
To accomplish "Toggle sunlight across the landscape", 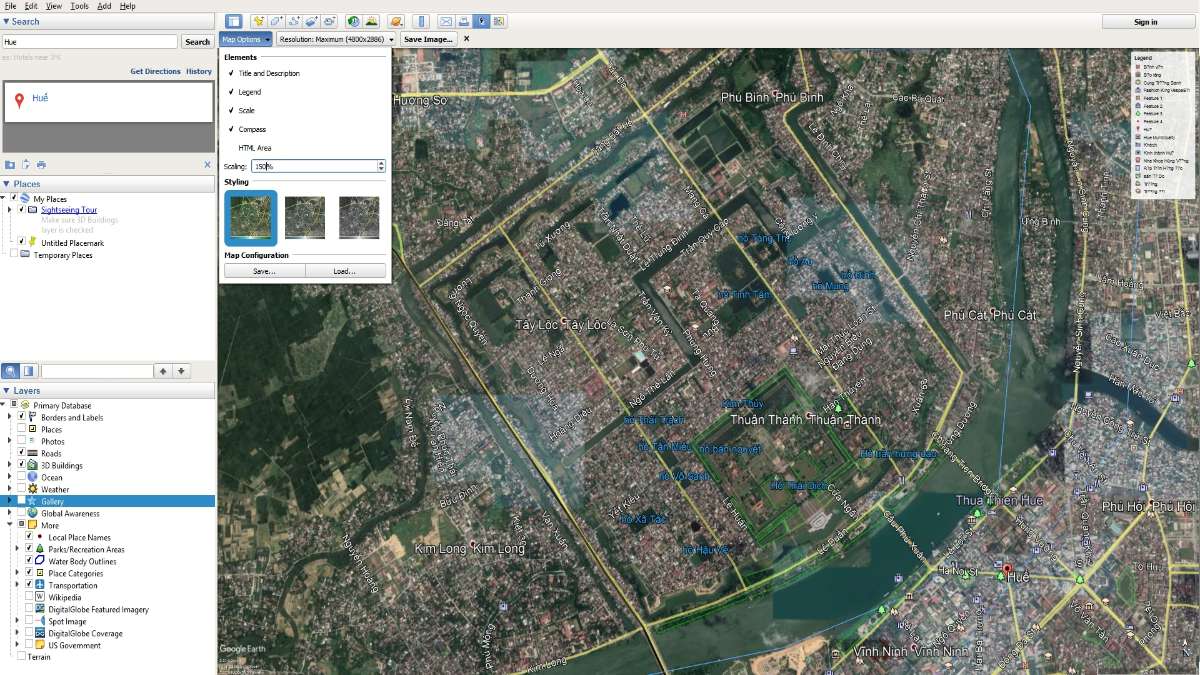I will click(x=372, y=20).
